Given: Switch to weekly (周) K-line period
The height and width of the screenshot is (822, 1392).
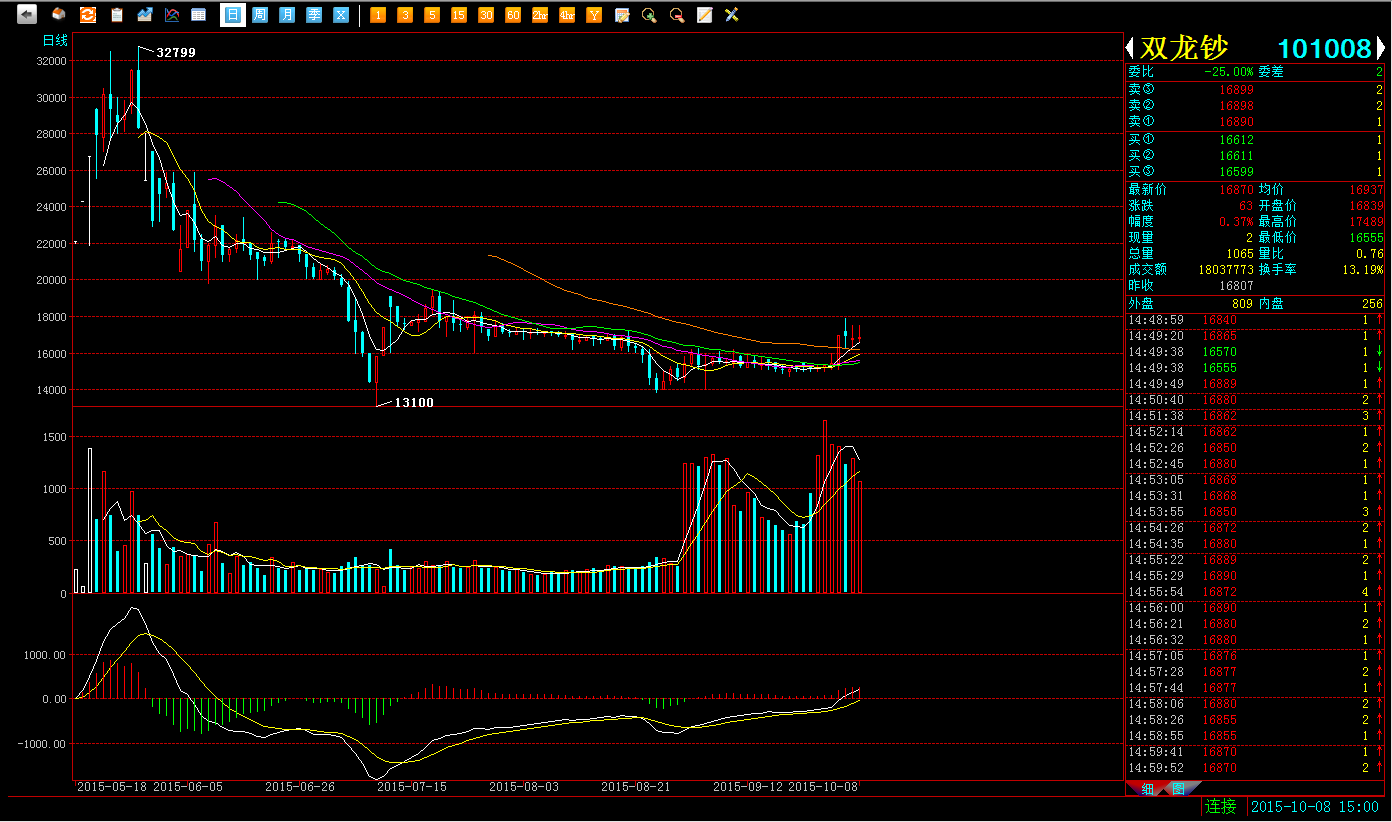Looking at the screenshot, I should click(x=260, y=15).
